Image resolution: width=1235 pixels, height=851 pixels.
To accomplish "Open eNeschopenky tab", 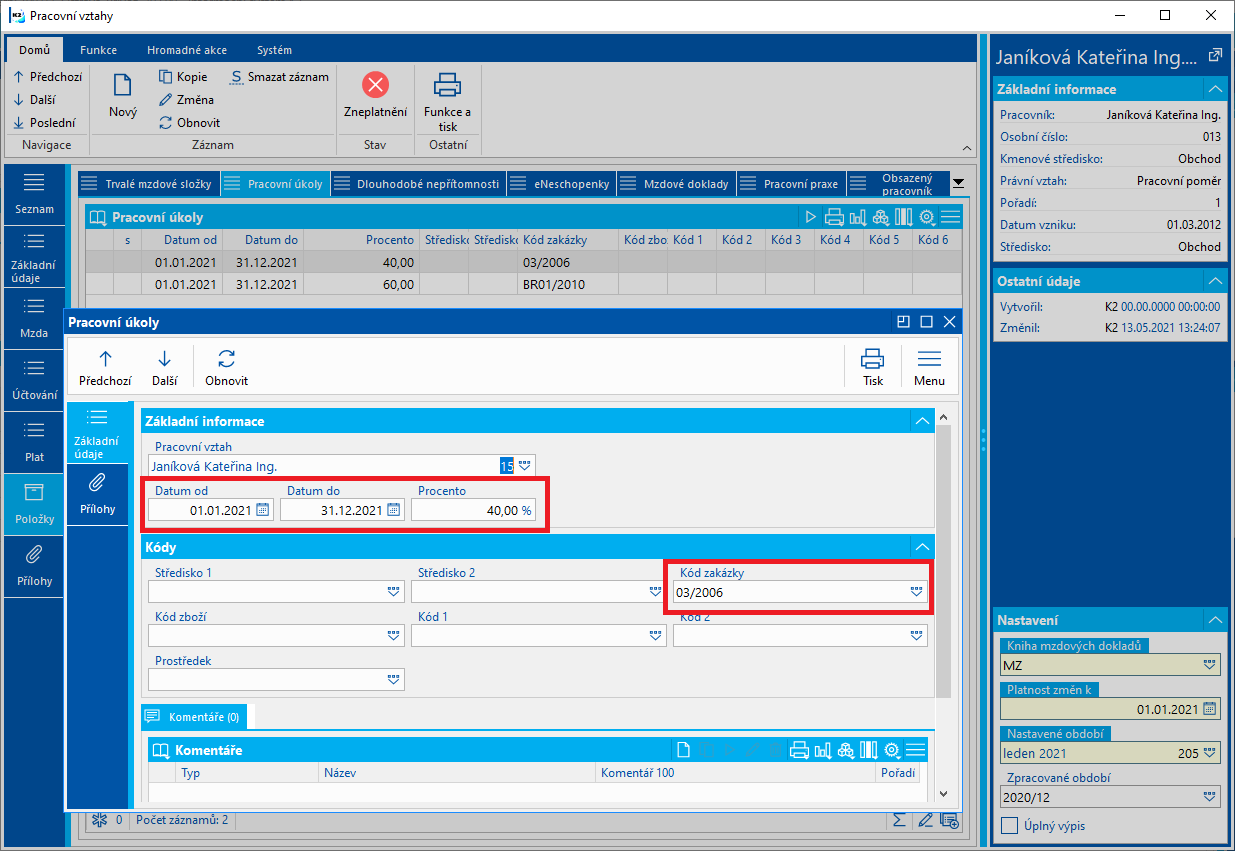I will point(561,184).
